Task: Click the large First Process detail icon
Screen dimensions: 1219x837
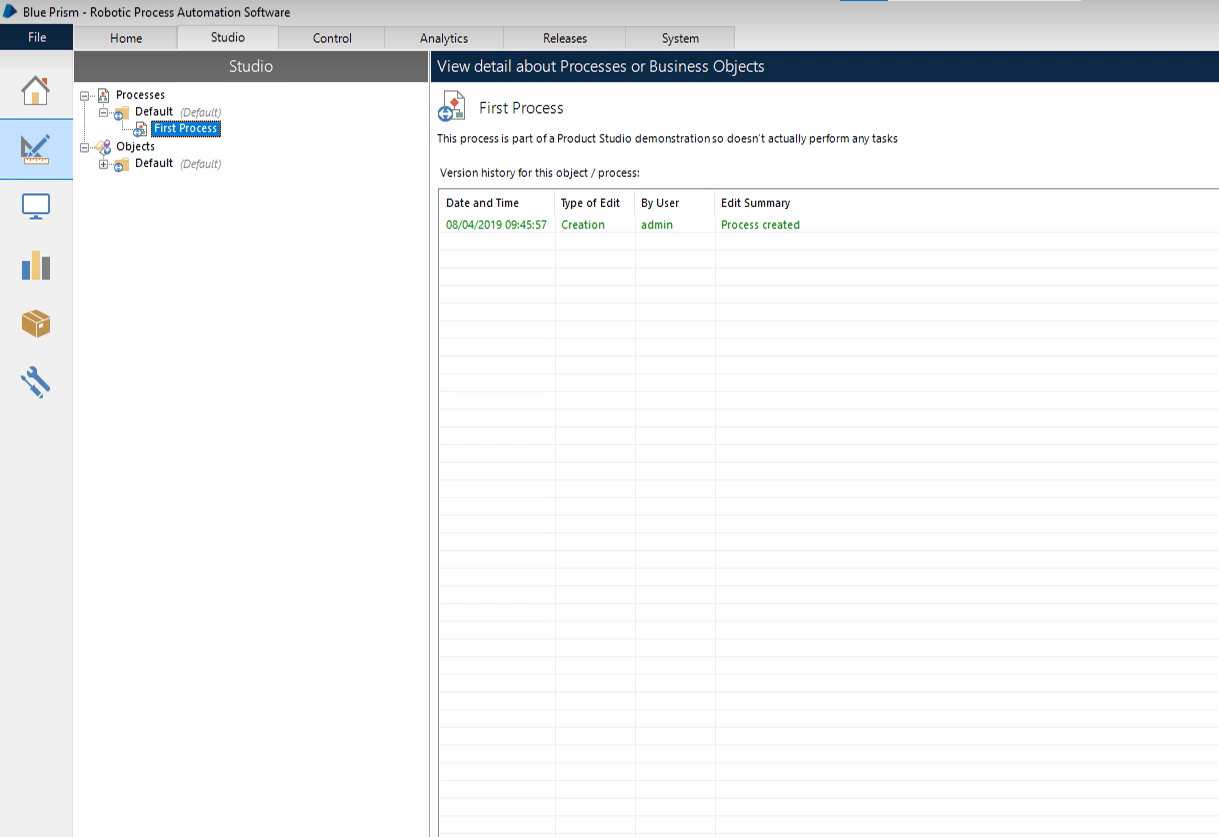Action: (452, 106)
